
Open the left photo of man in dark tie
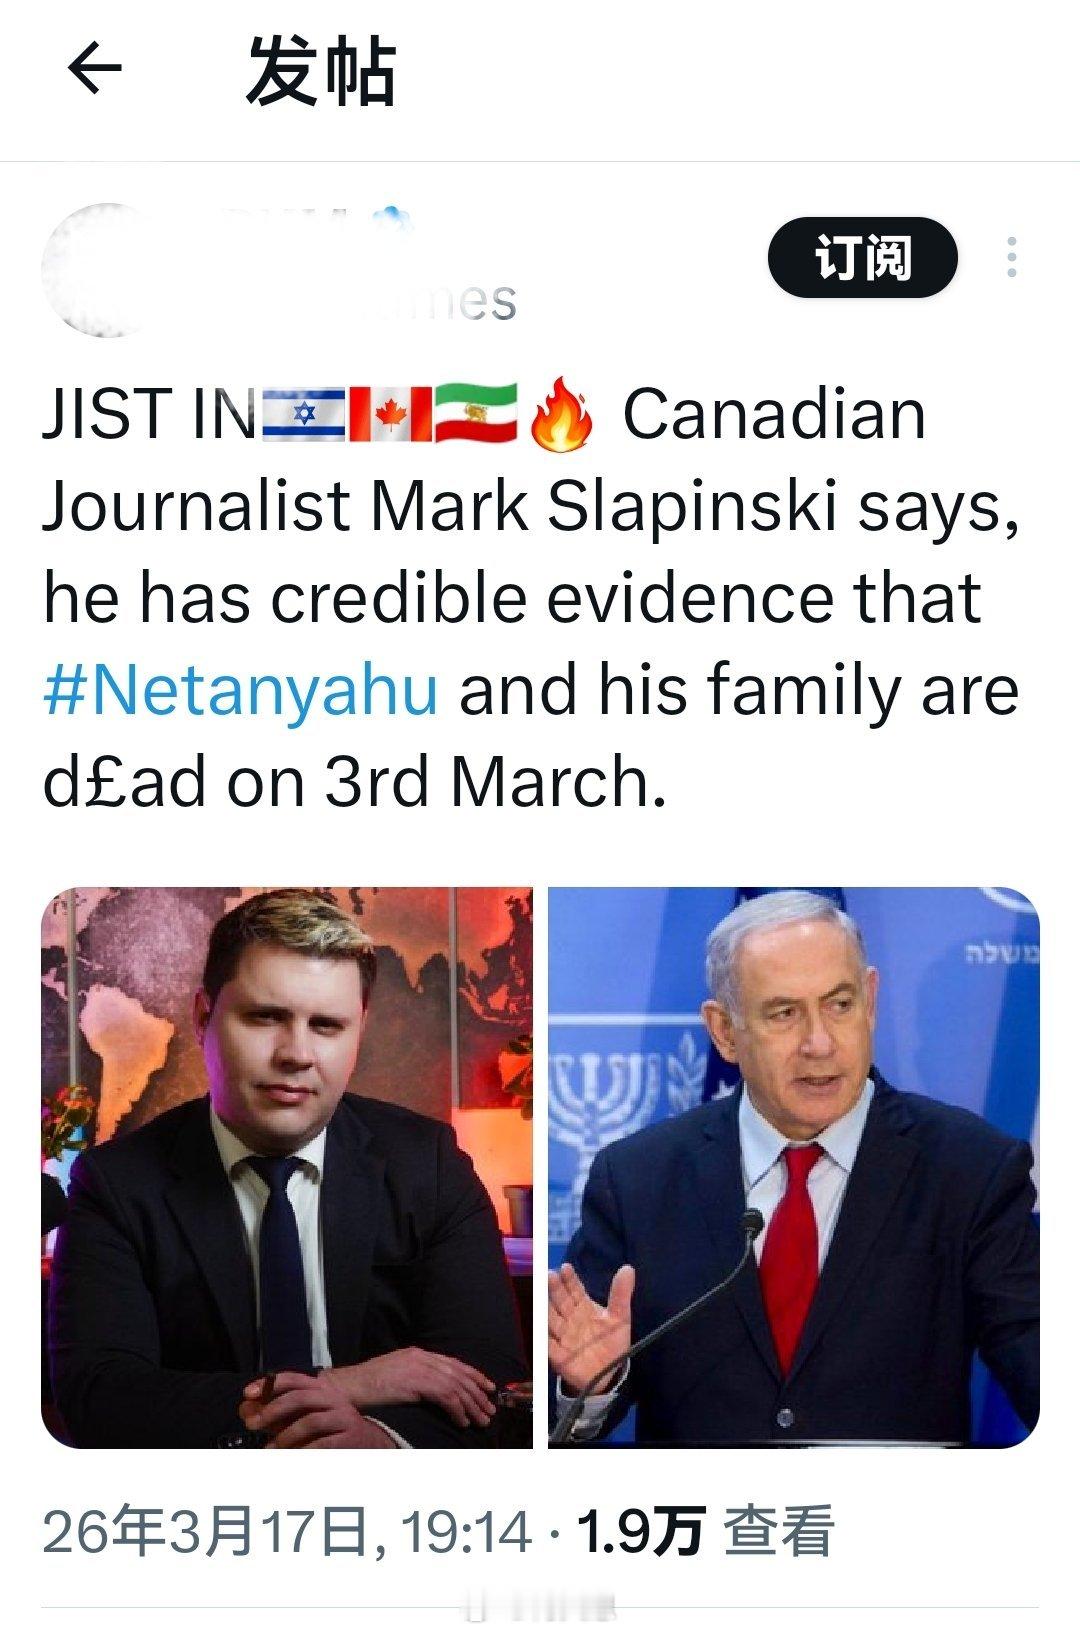(287, 1166)
